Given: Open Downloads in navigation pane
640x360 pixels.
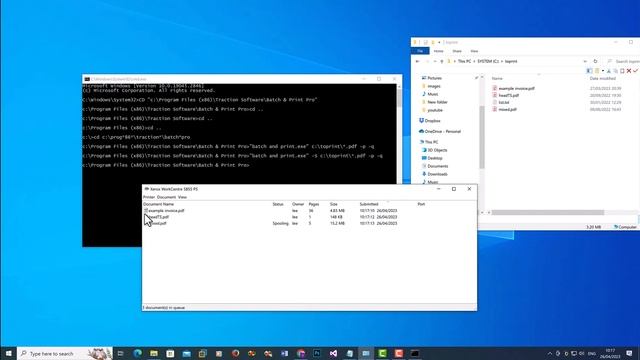Looking at the screenshot, I should (x=437, y=174).
